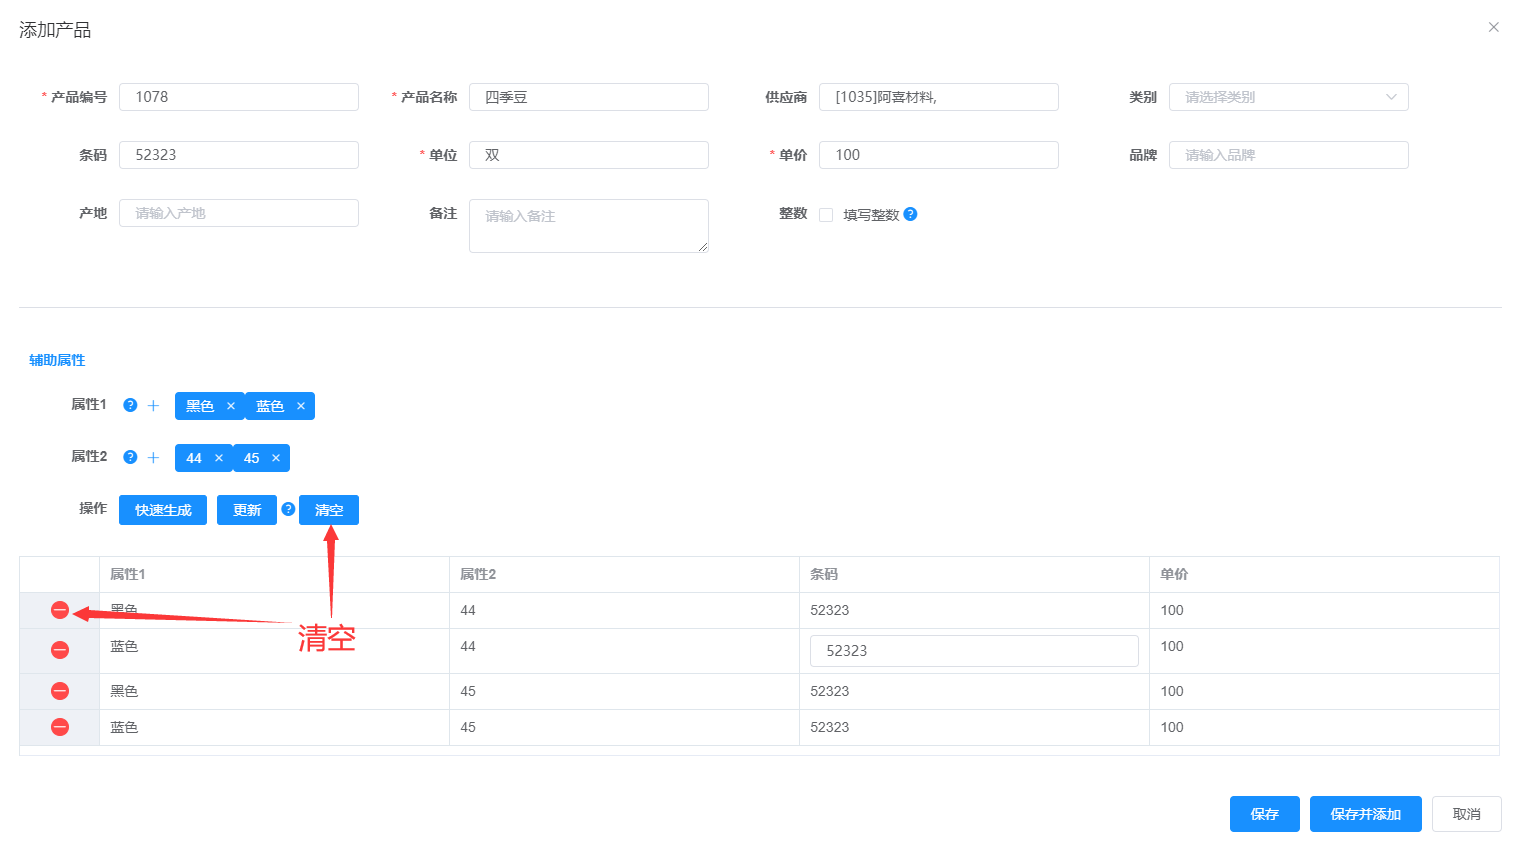1522x850 pixels.
Task: Click the 快速生成 button
Action: [163, 510]
